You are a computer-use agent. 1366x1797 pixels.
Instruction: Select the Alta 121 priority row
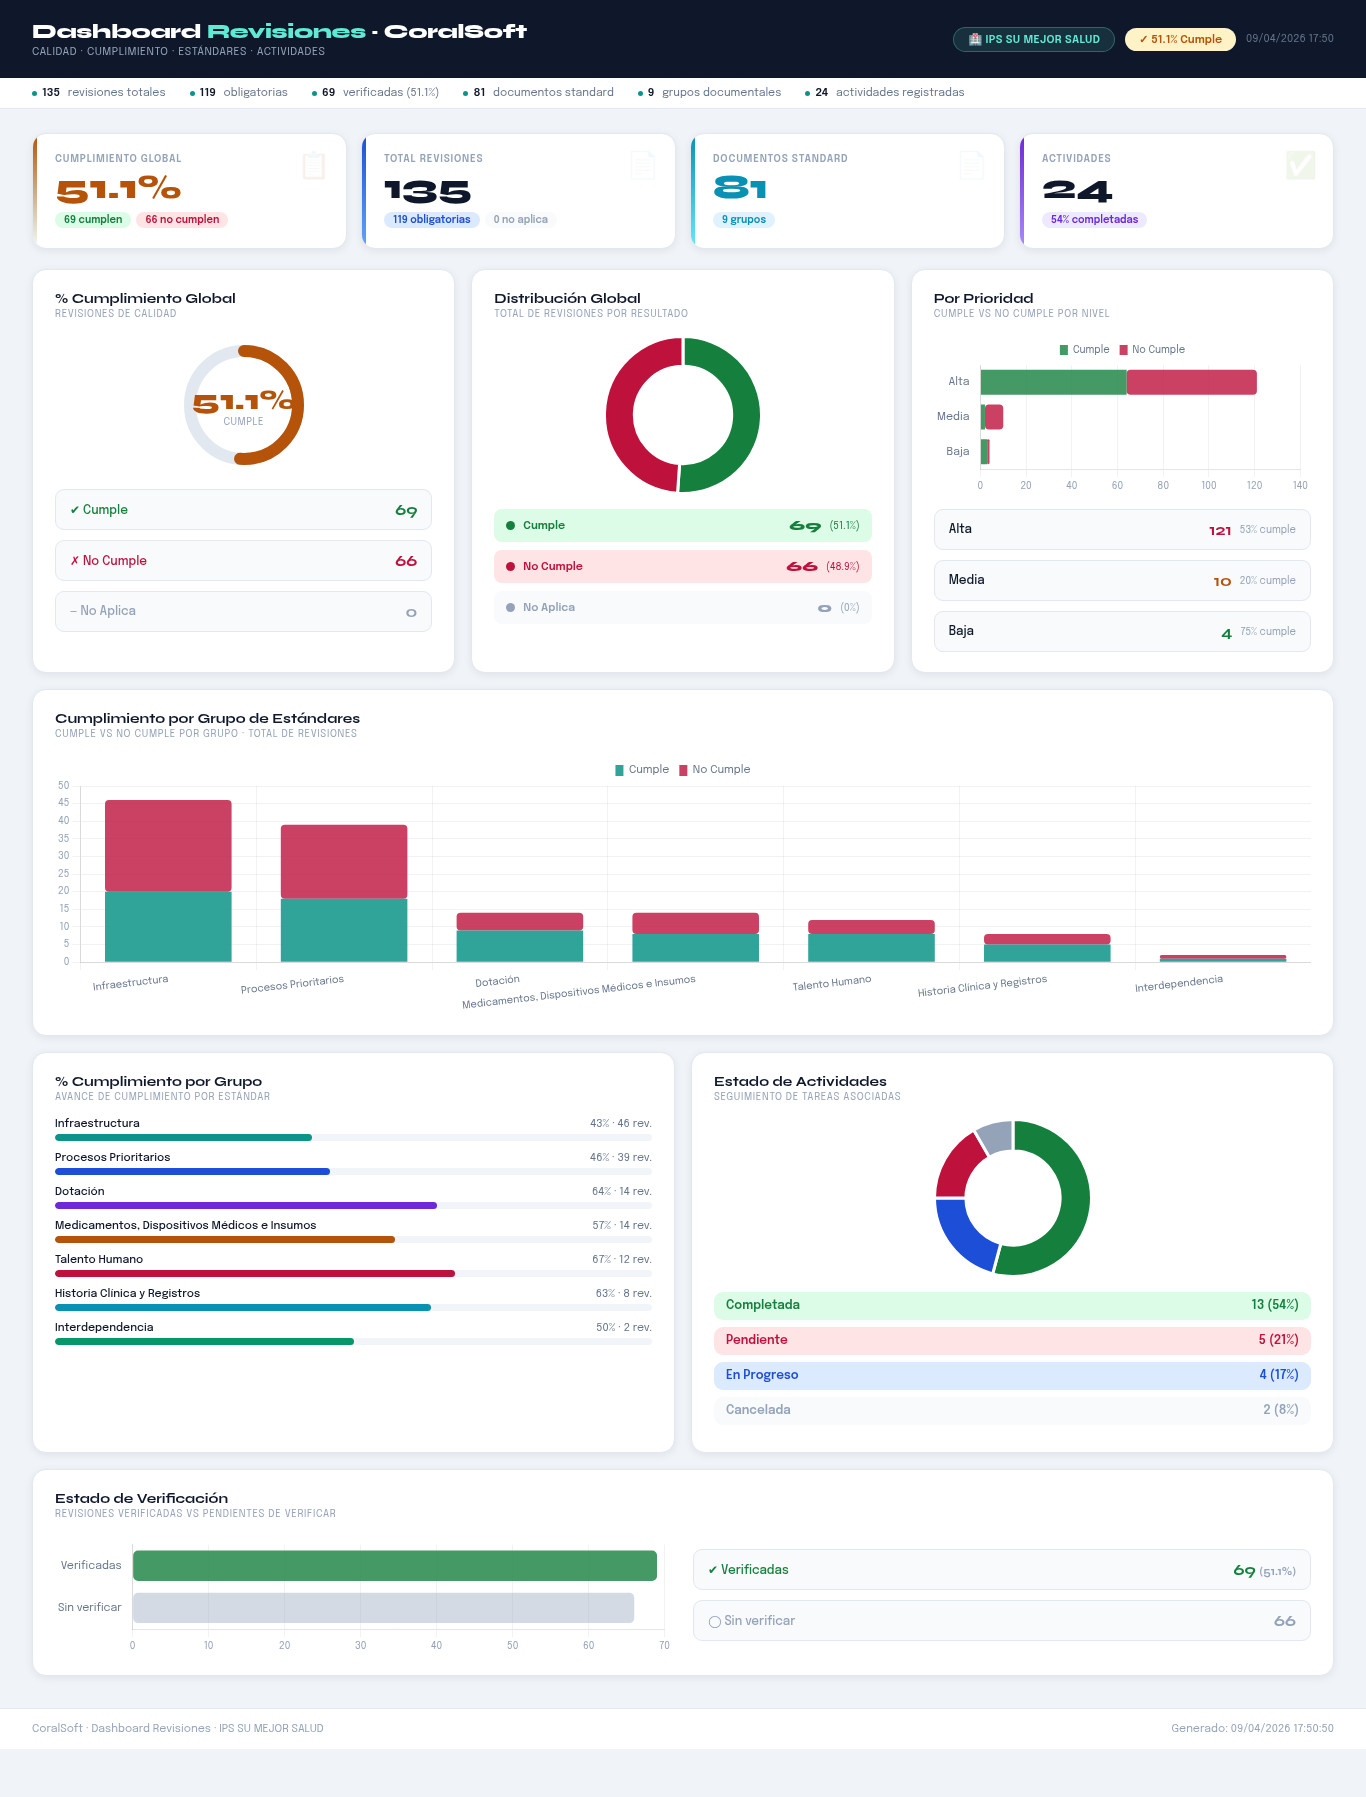click(x=1122, y=530)
